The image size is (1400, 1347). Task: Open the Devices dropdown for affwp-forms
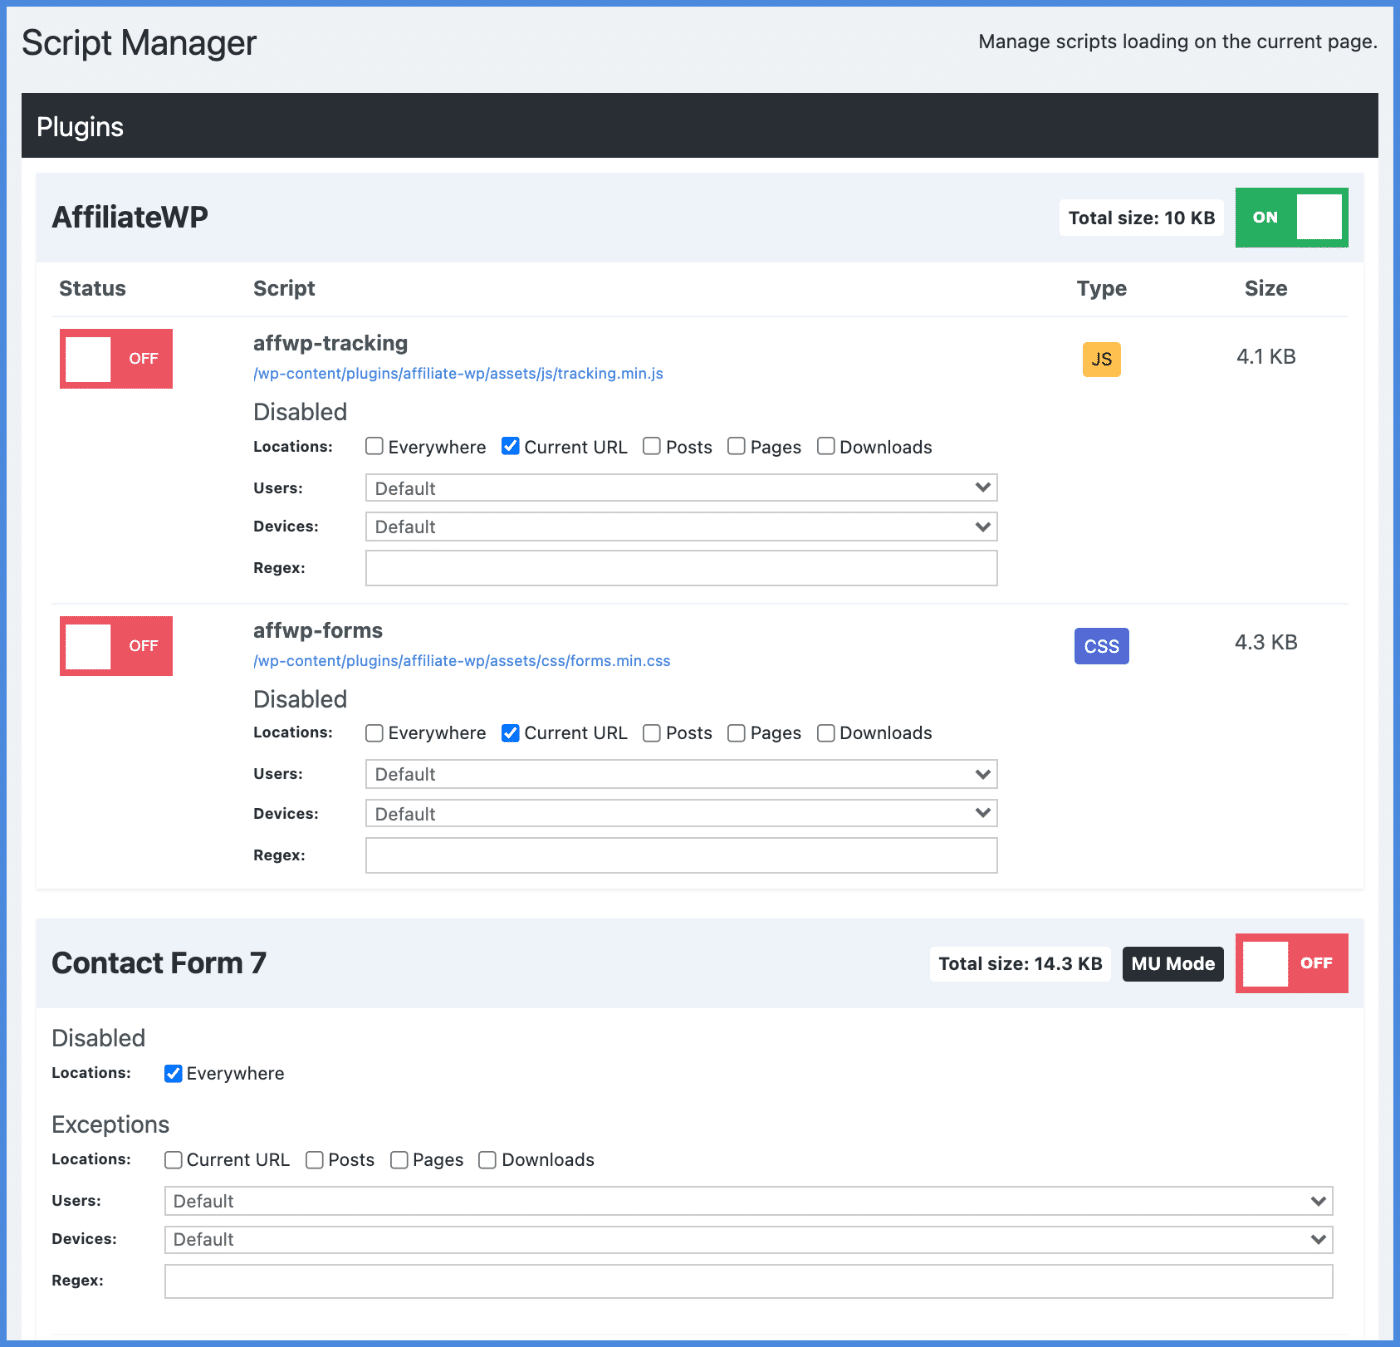(x=681, y=814)
